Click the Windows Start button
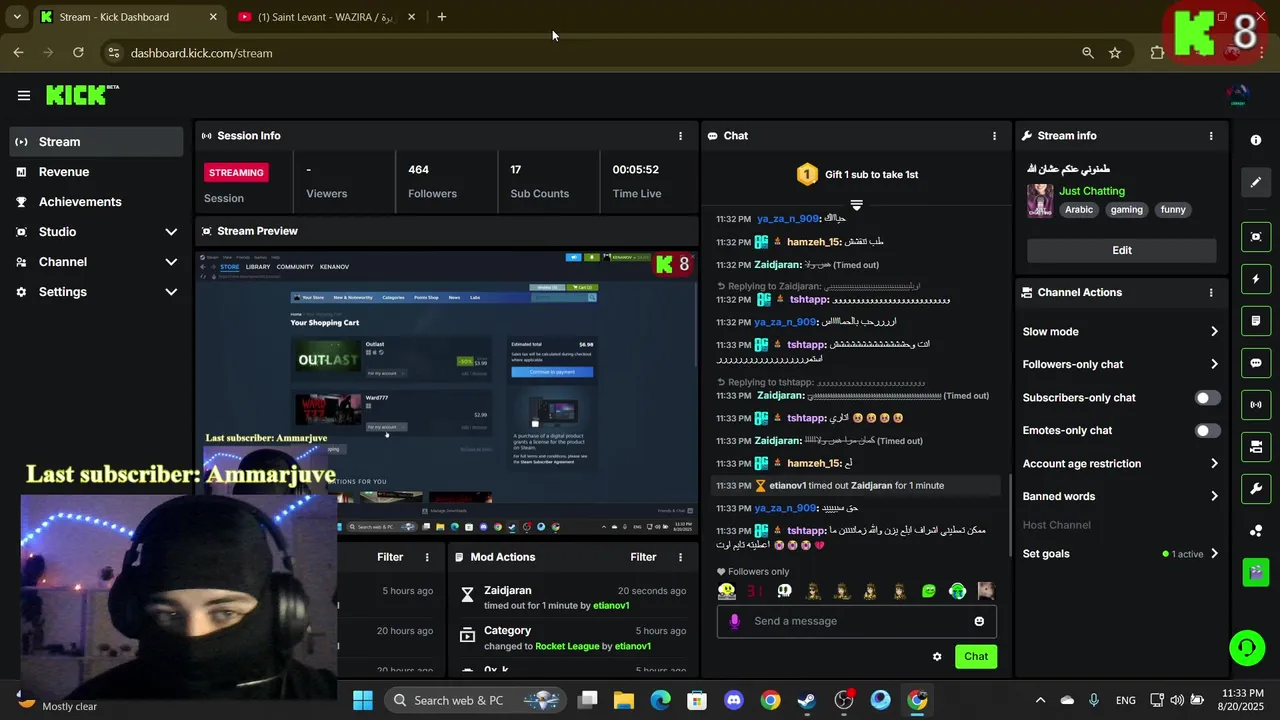The image size is (1280, 720). pos(362,700)
